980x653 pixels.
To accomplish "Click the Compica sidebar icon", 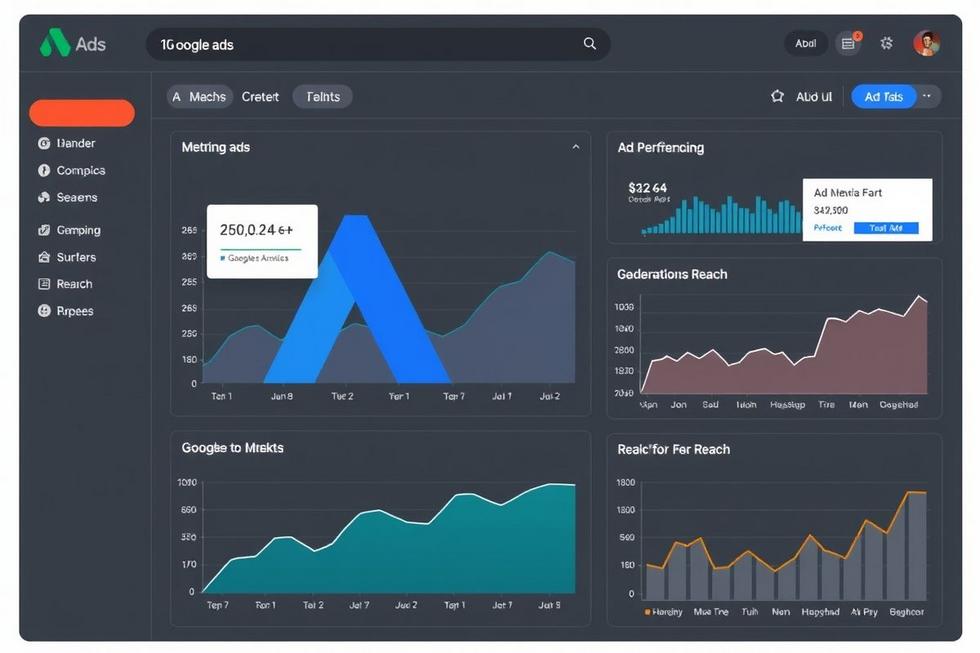I will click(44, 171).
